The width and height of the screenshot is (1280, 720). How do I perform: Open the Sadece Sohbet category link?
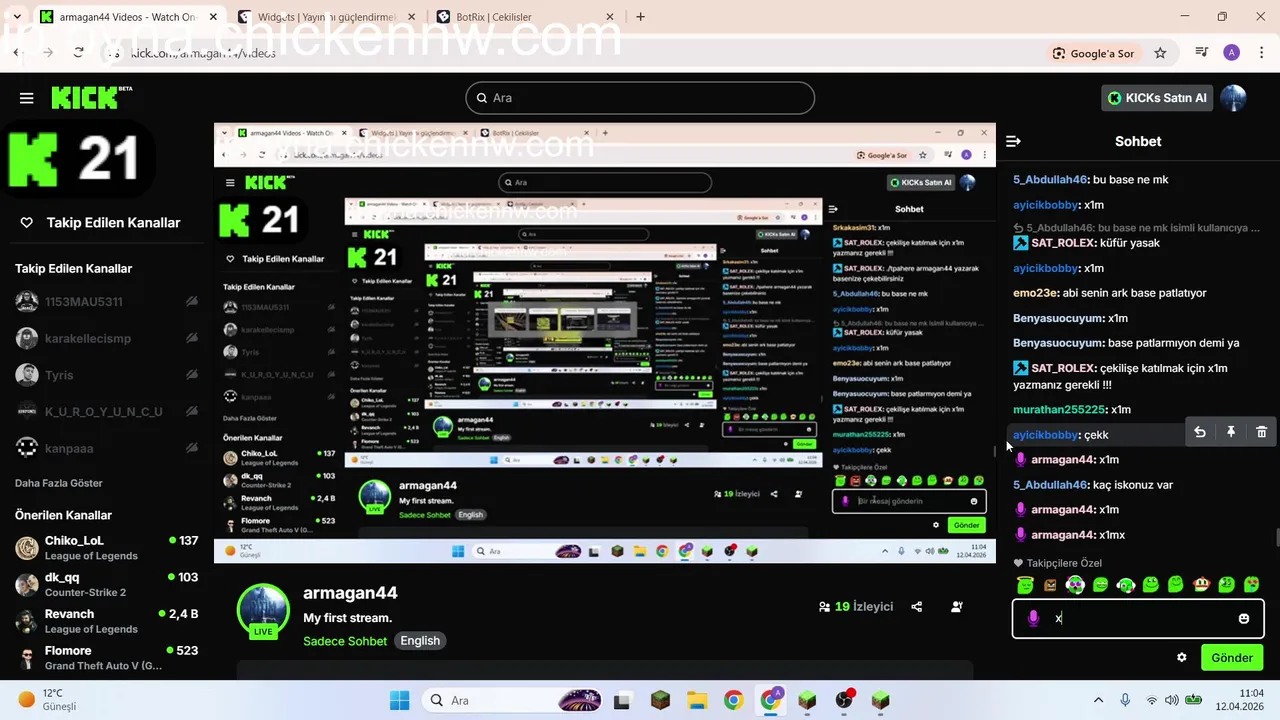coord(345,641)
